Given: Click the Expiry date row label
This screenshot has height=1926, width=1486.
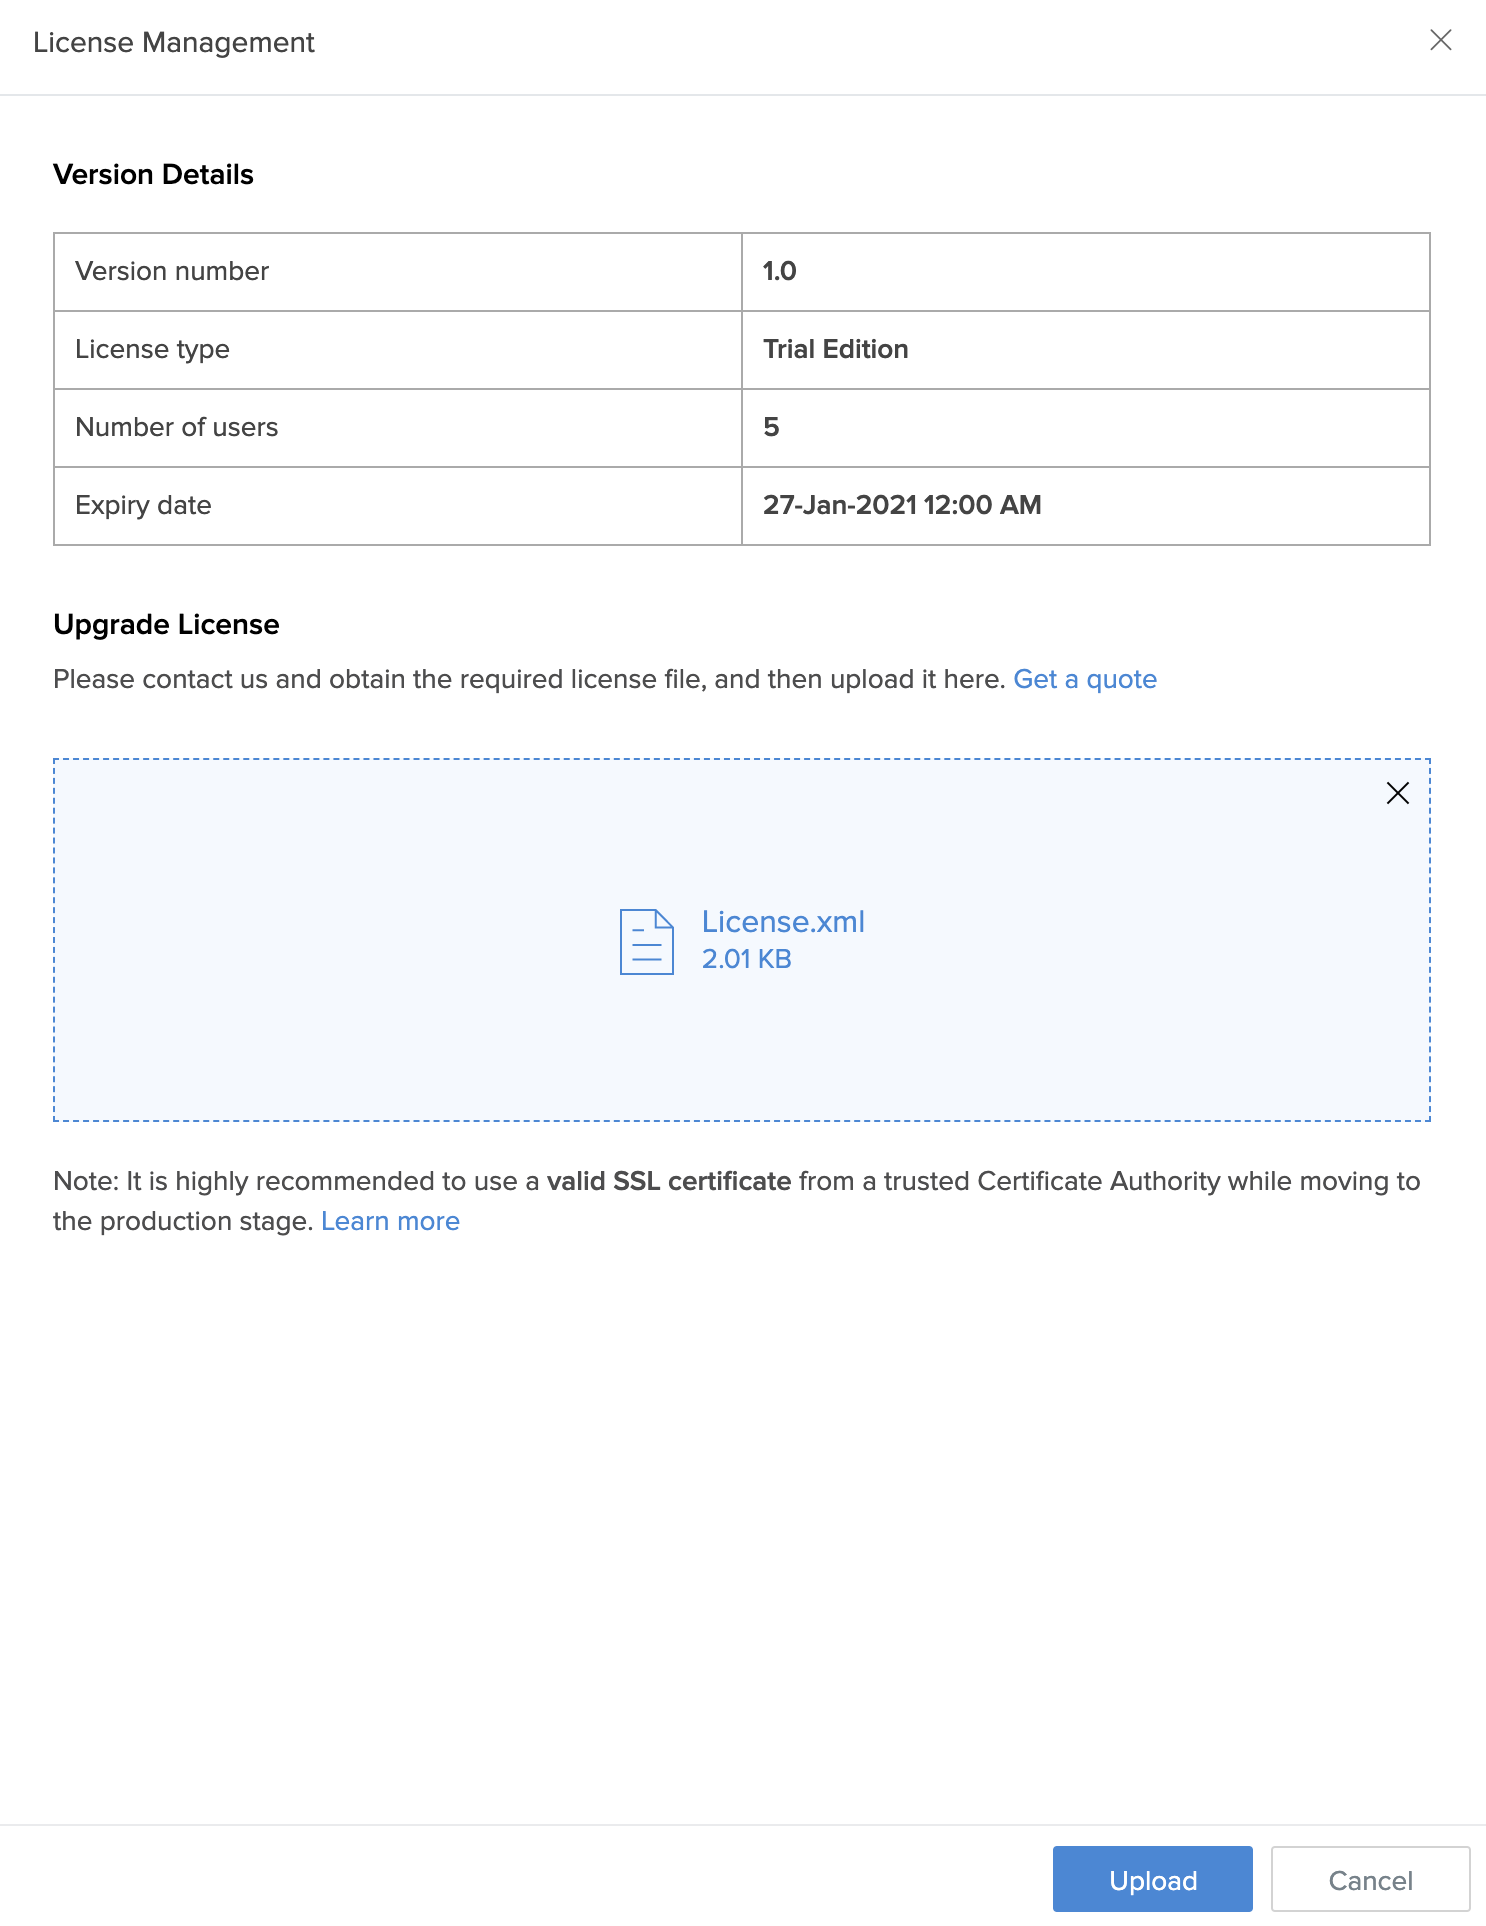Looking at the screenshot, I should click(x=143, y=505).
